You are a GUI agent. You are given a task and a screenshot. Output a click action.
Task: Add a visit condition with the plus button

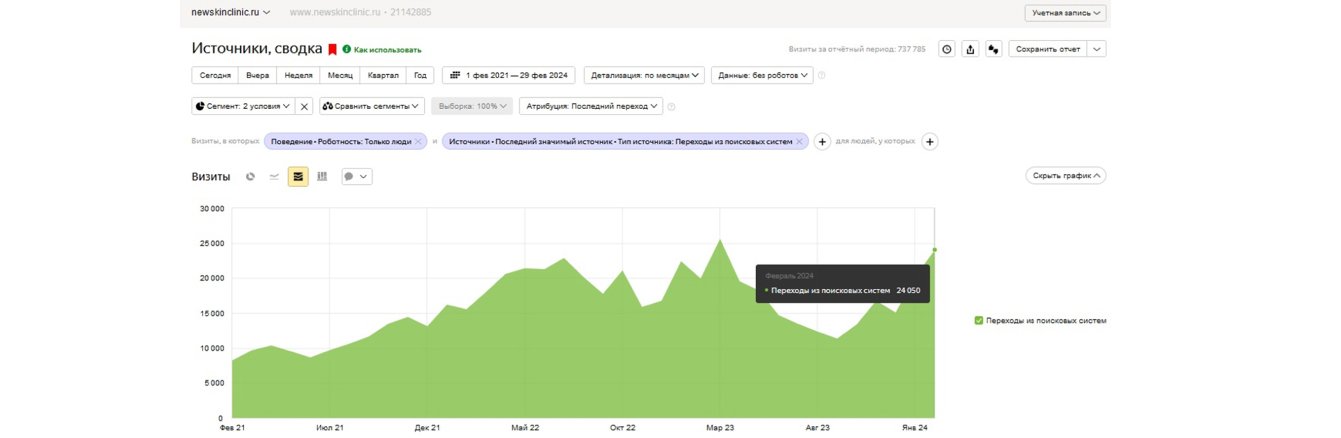tap(823, 142)
